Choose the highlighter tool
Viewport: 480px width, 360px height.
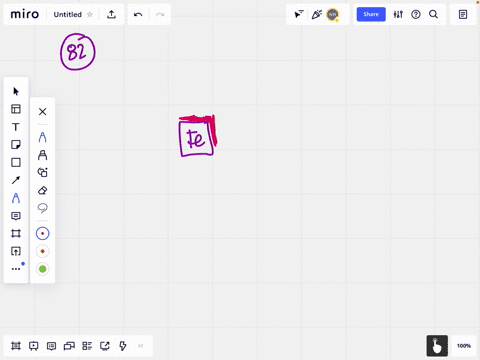(x=42, y=155)
